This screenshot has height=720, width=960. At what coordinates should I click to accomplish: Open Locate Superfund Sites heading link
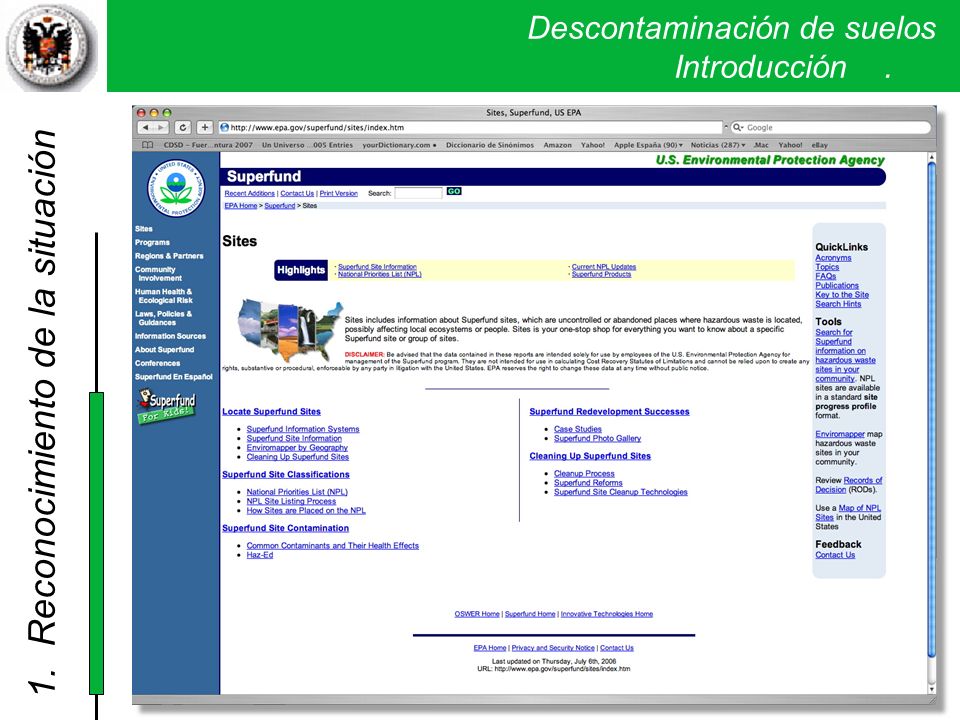tap(271, 411)
